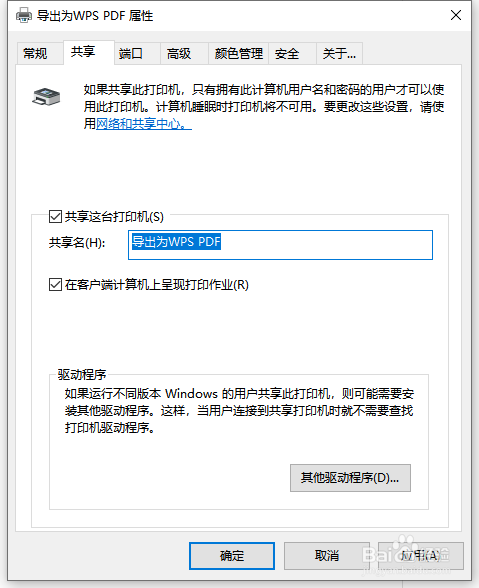This screenshot has width=479, height=588.
Task: Close the 导出为WPS PDF 属性 dialog
Action: pyautogui.click(x=456, y=15)
